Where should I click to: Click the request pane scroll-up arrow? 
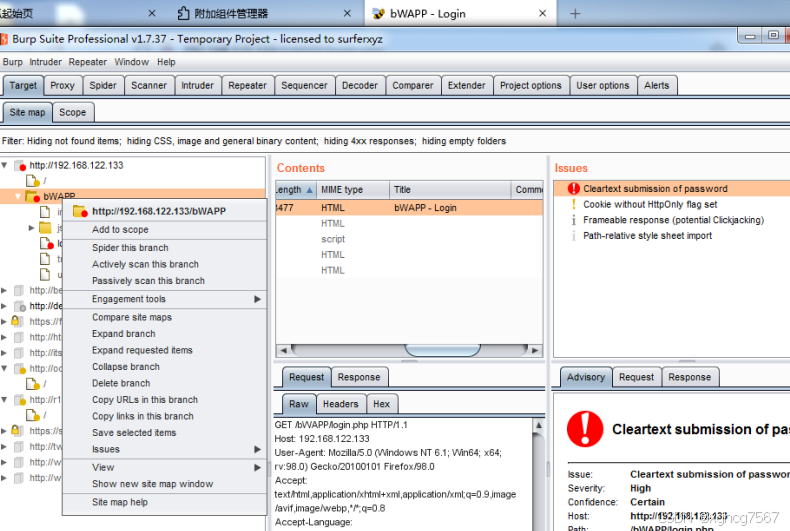[x=538, y=425]
